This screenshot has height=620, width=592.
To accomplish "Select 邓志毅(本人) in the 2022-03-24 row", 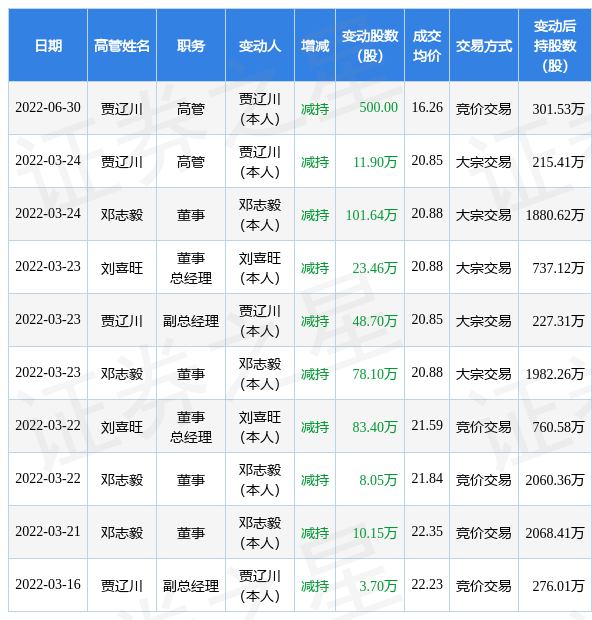I will click(260, 215).
